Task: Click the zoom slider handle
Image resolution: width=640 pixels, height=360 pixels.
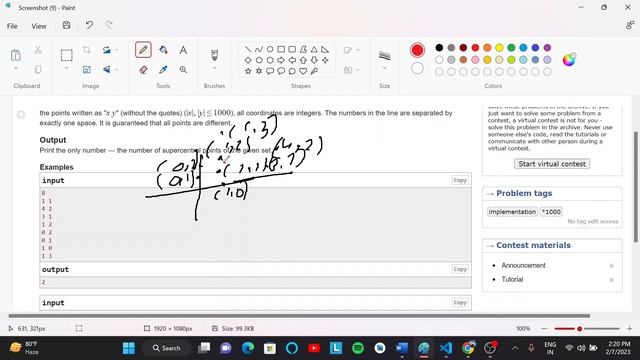Action: 579,329
